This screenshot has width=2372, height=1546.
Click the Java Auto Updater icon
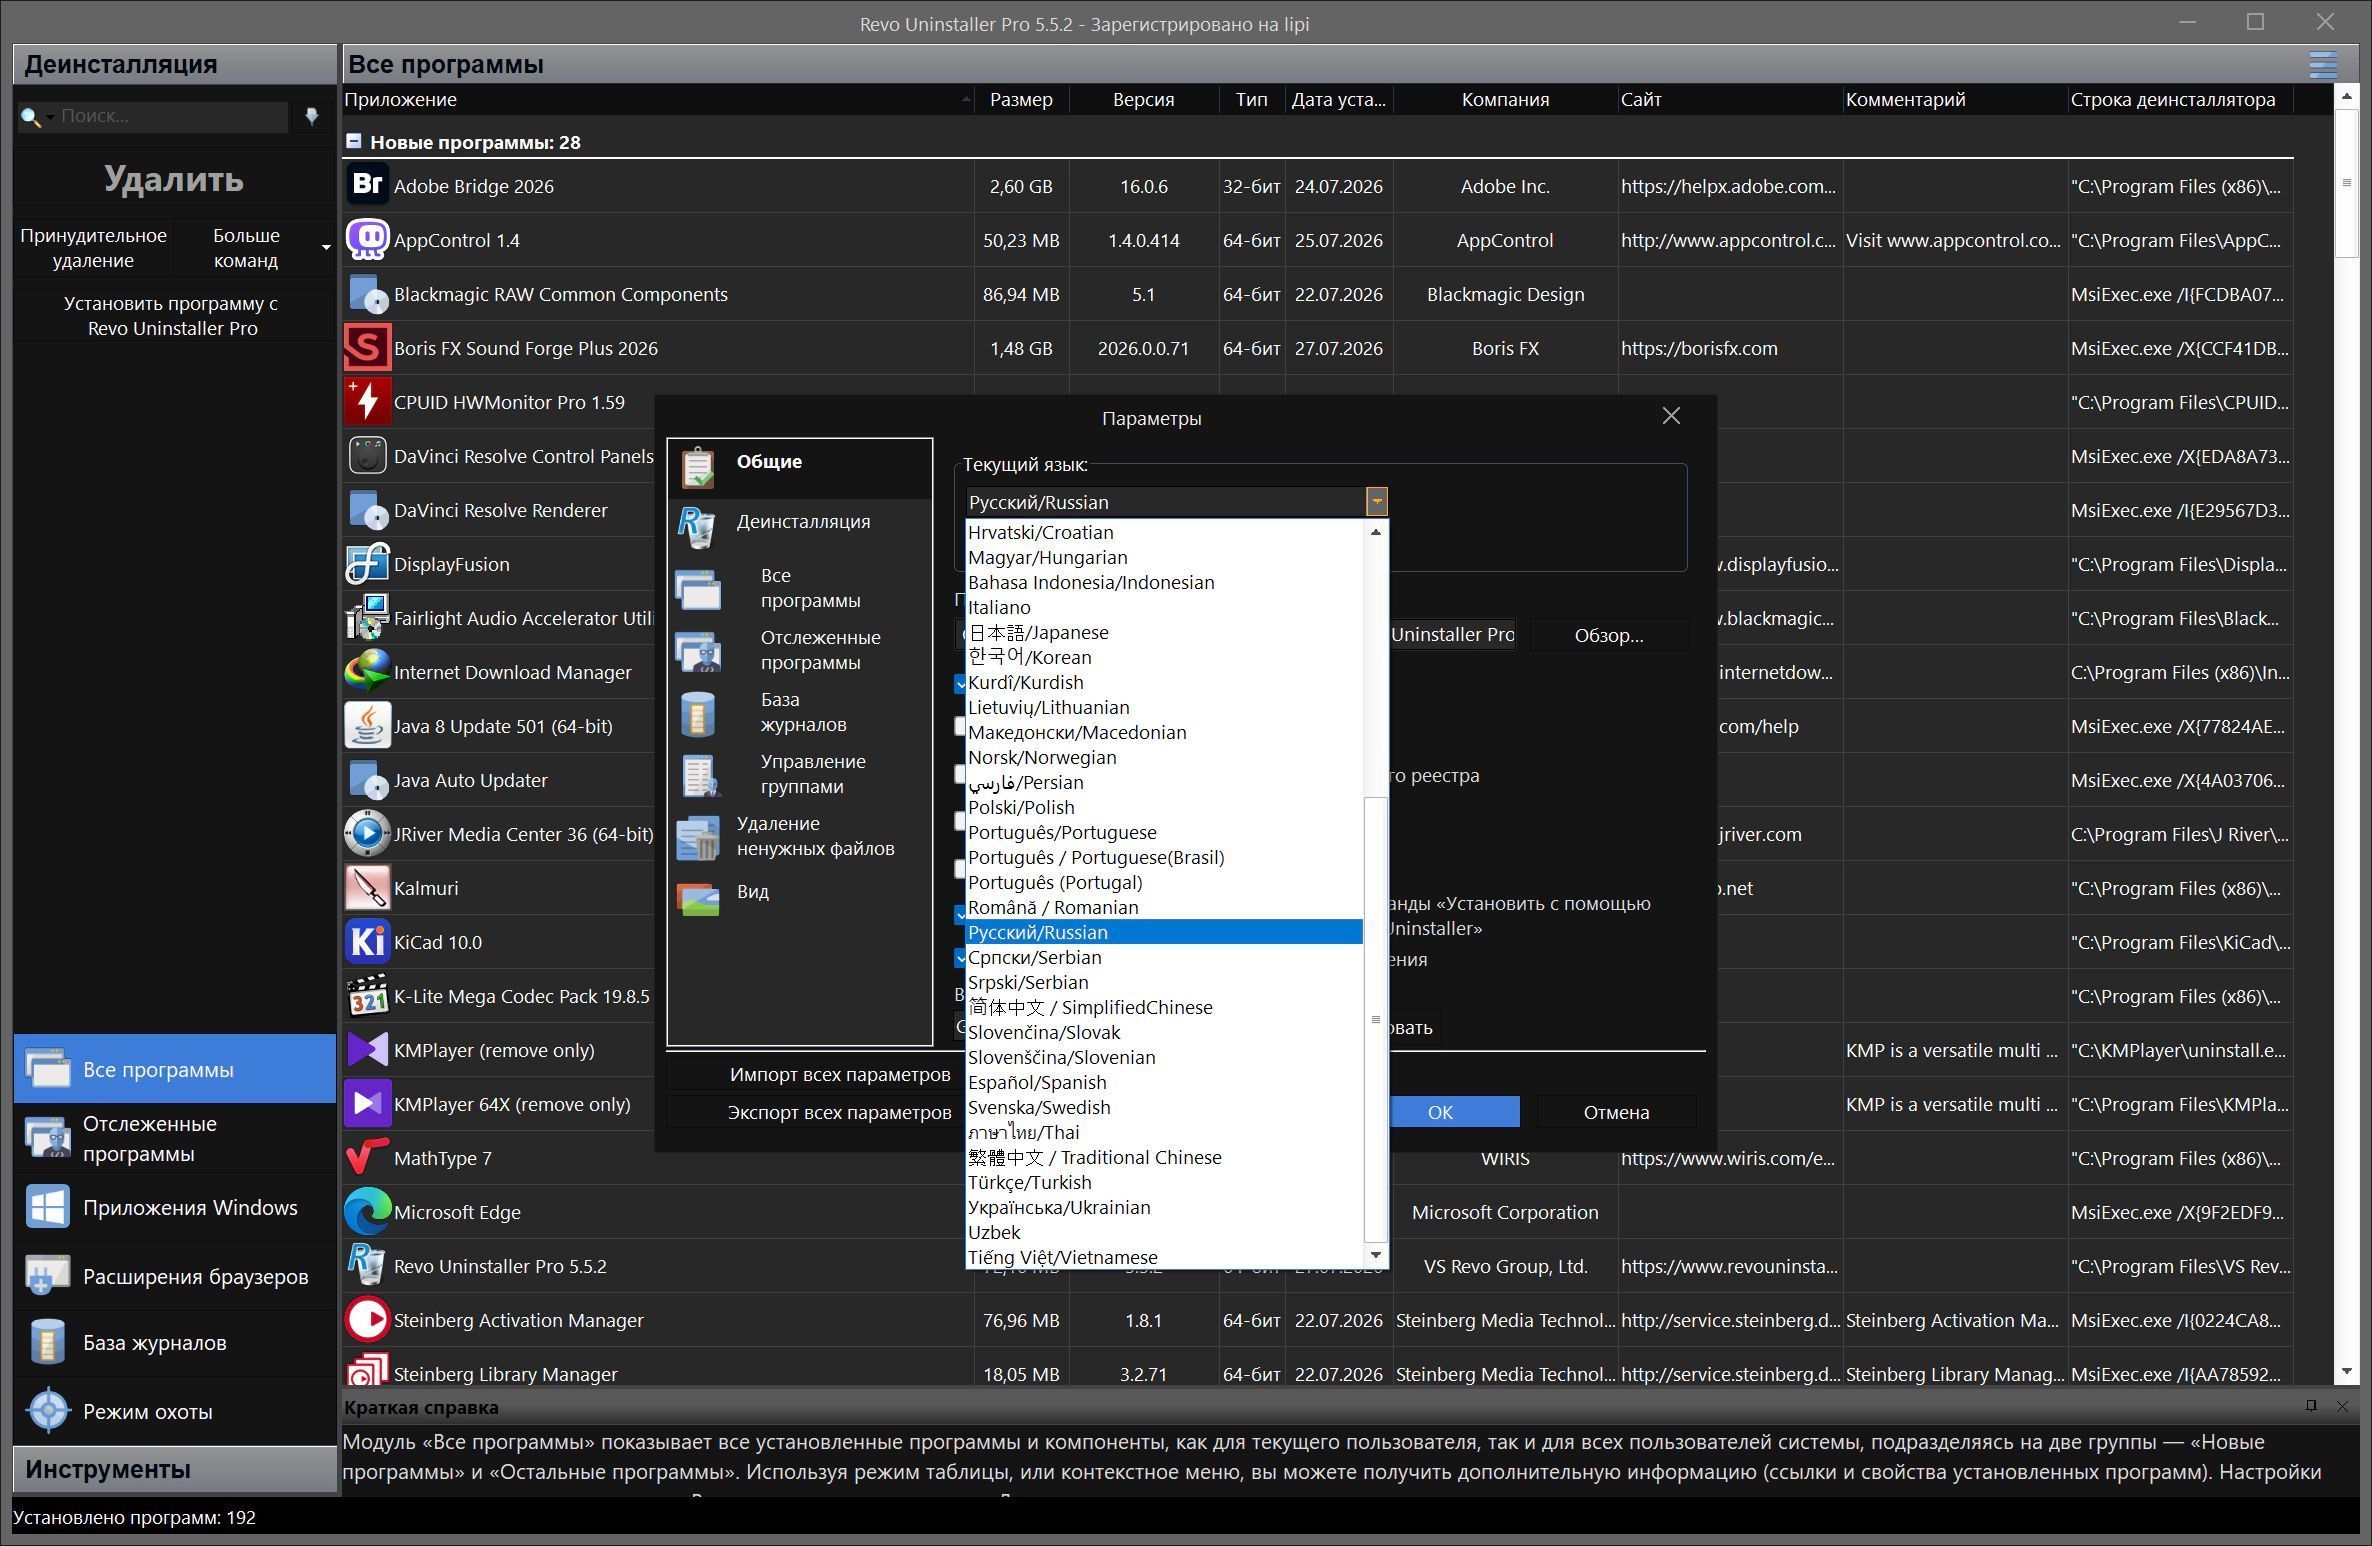(367, 780)
